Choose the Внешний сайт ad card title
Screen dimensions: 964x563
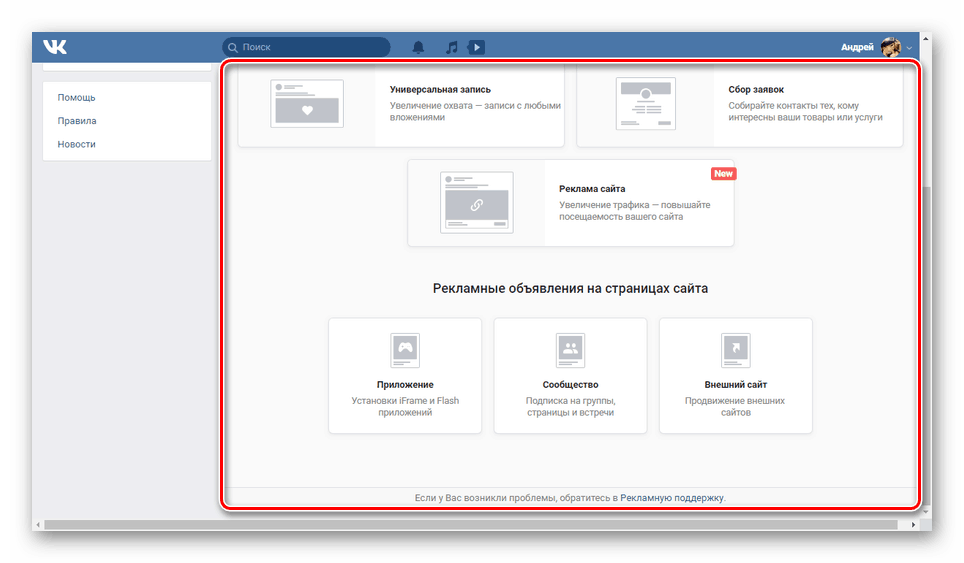[736, 385]
